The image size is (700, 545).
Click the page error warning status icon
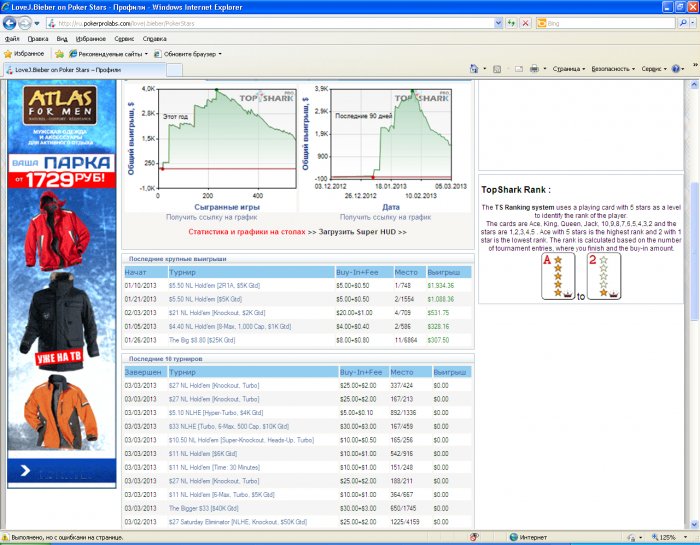(x=5, y=537)
